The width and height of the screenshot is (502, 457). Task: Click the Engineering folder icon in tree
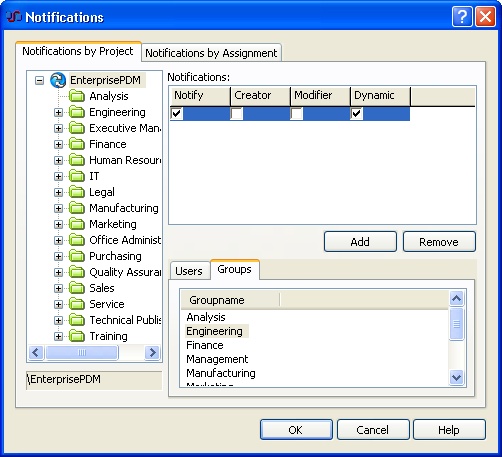[77, 112]
